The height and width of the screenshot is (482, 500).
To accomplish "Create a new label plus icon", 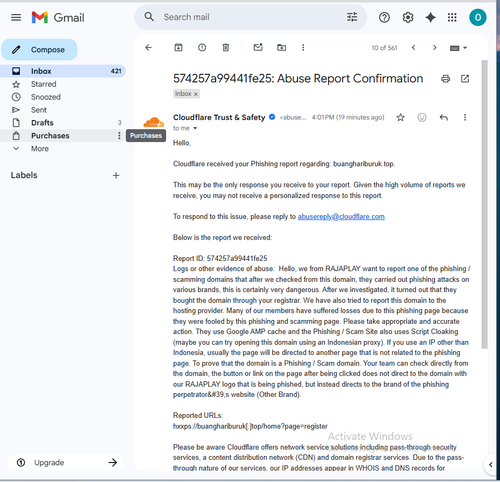I will [x=116, y=175].
